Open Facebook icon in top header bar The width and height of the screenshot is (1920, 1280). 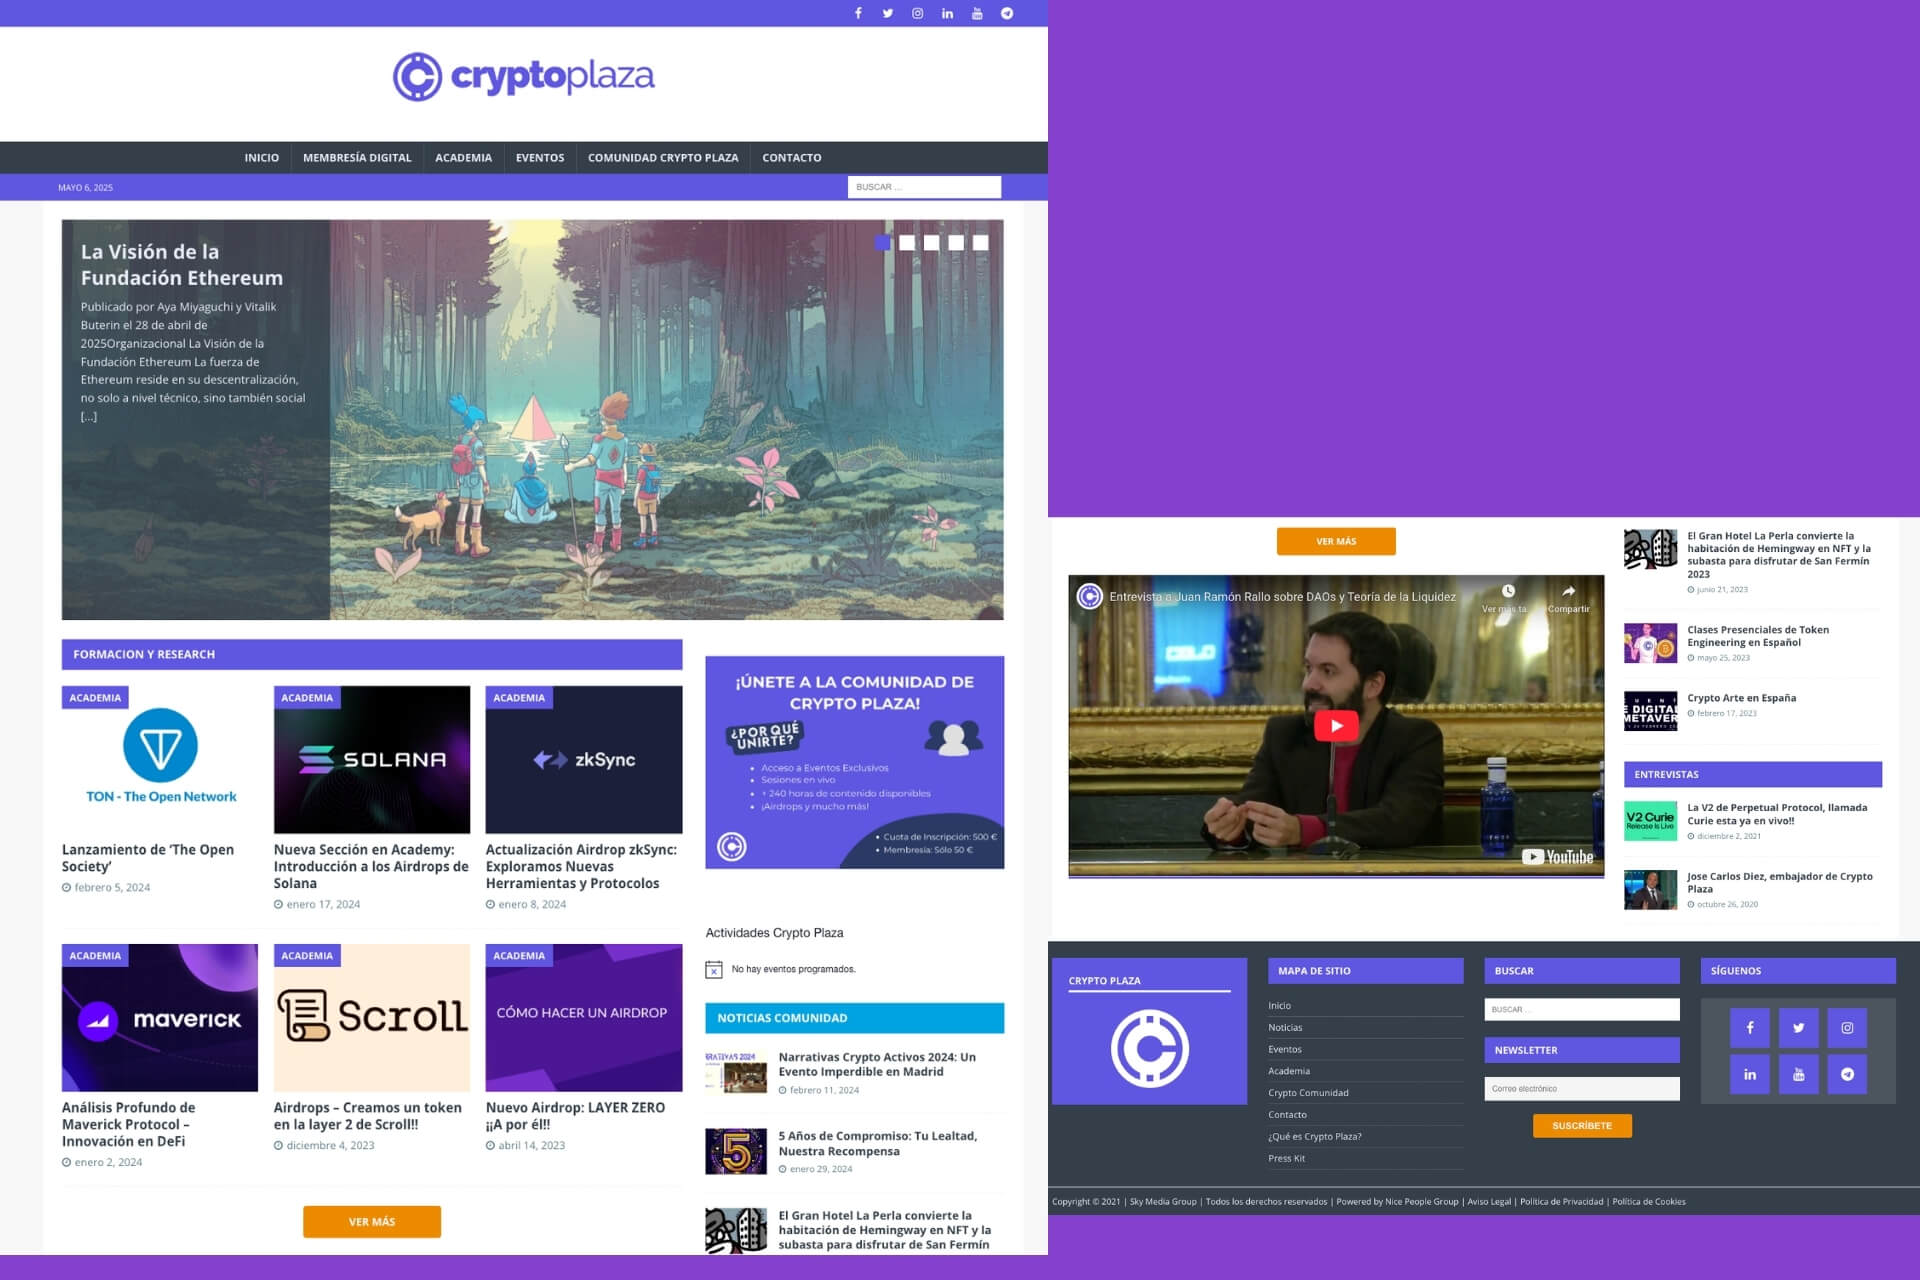[x=858, y=13]
